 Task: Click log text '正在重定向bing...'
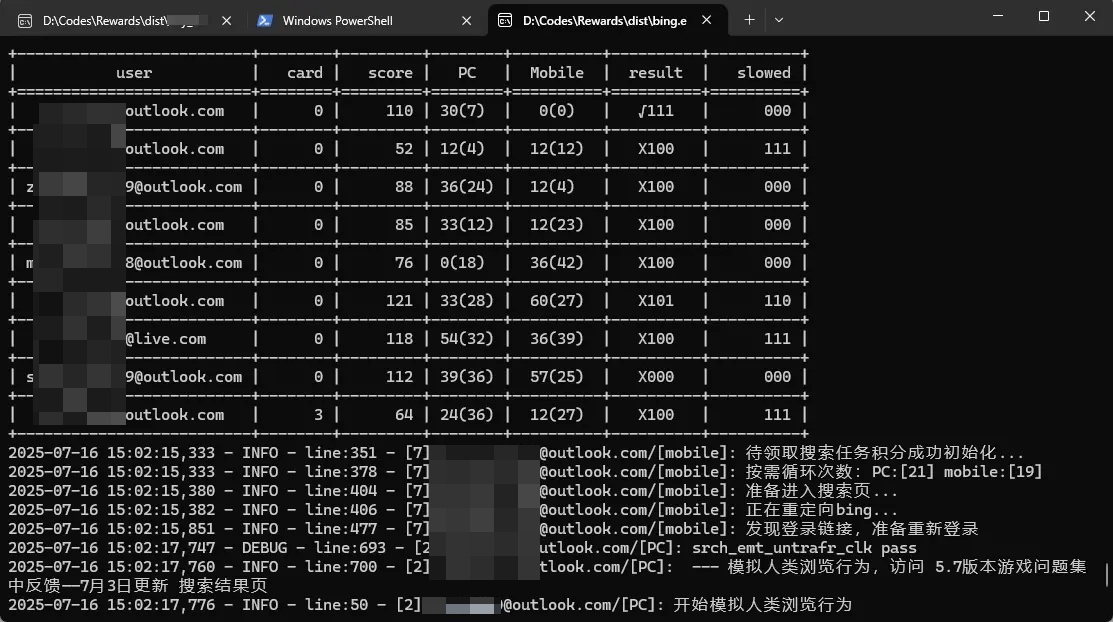821,511
